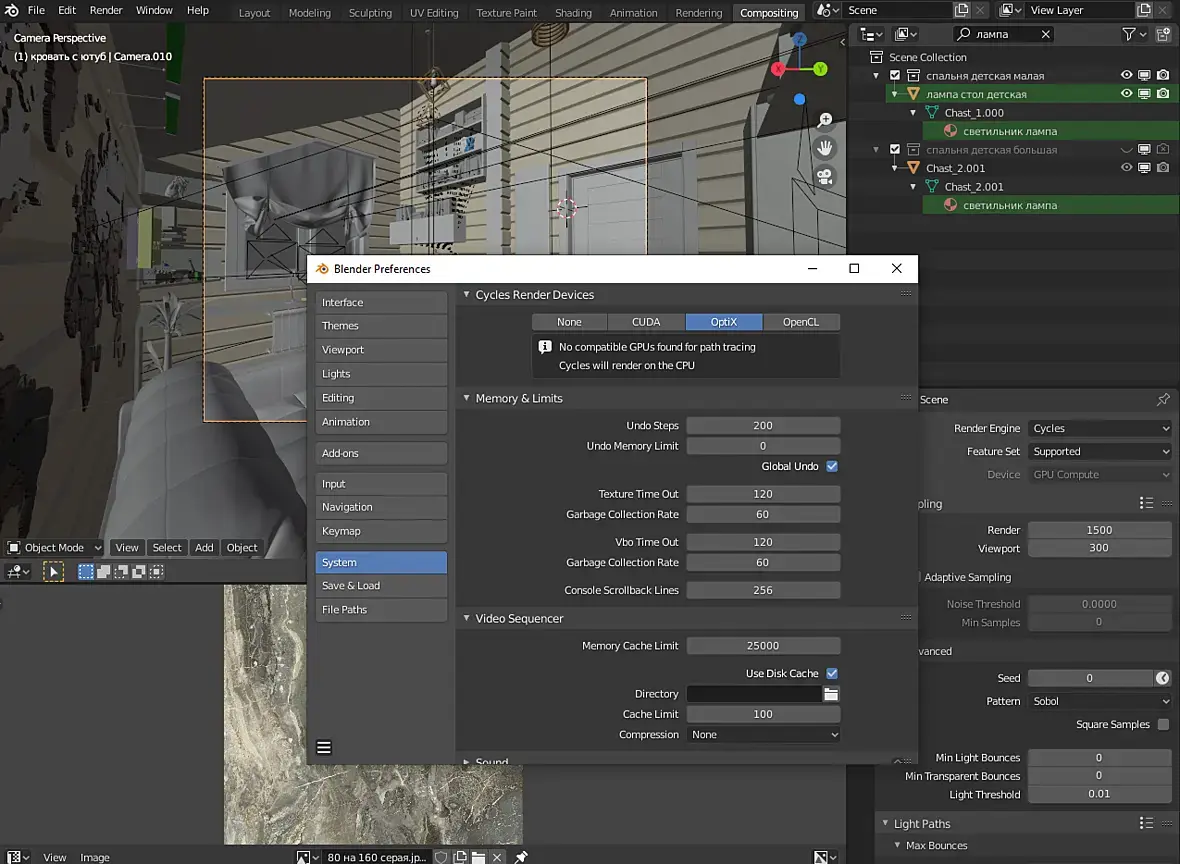Click the Outliner filter funnel icon
The height and width of the screenshot is (864, 1180).
(1129, 34)
